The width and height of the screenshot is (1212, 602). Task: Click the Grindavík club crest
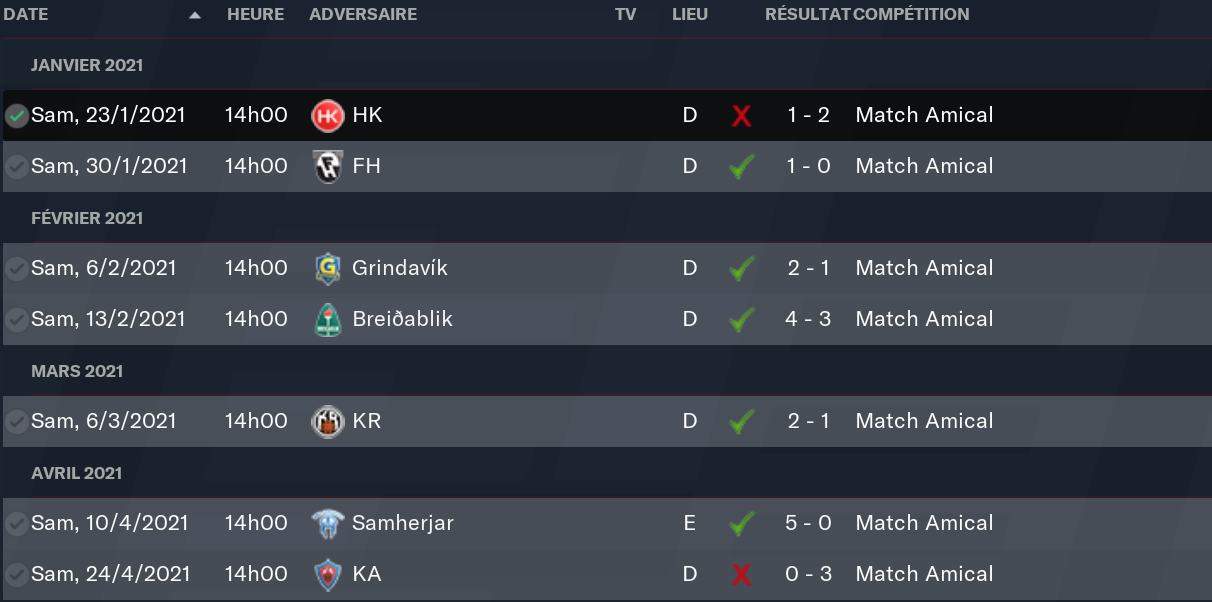click(328, 269)
